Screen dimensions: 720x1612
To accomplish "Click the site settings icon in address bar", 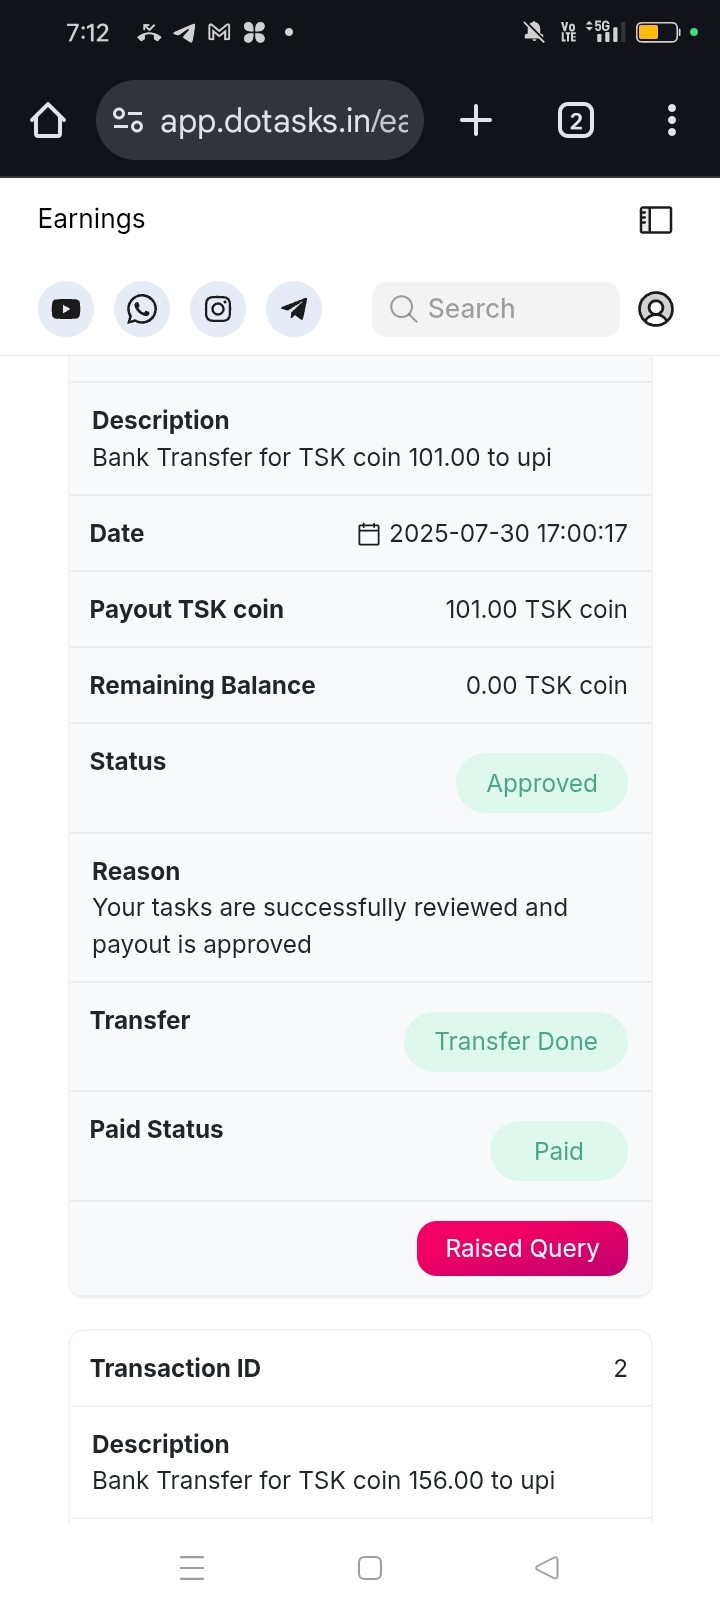I will point(128,121).
